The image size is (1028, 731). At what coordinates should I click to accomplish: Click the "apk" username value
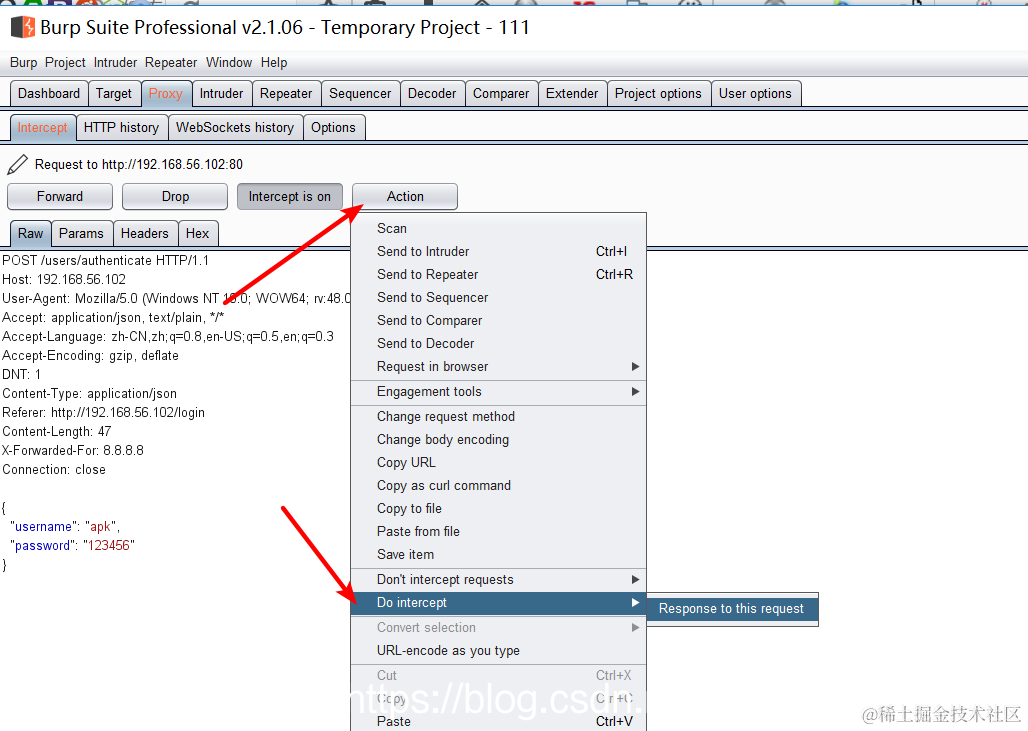tap(100, 527)
